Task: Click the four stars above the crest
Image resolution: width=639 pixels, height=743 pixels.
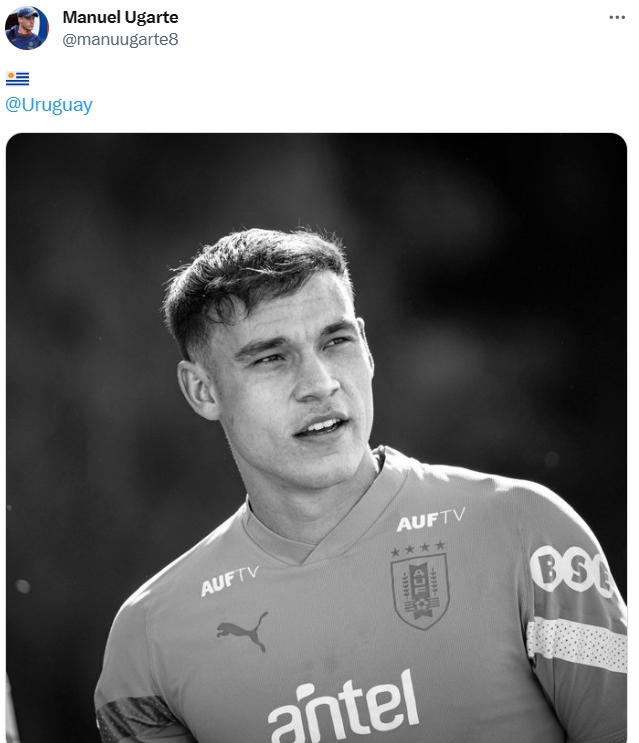Action: point(417,549)
